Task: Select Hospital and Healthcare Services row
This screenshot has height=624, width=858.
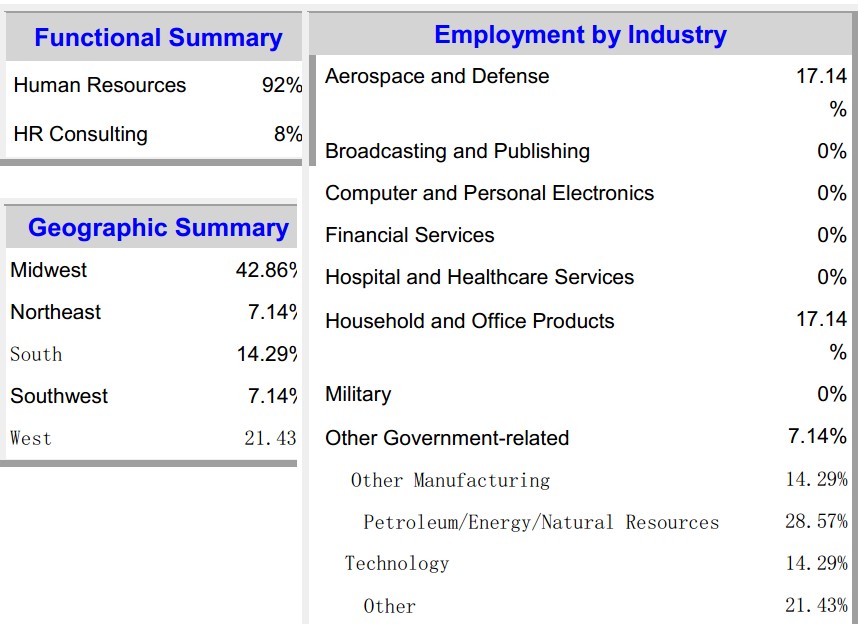Action: pyautogui.click(x=479, y=277)
